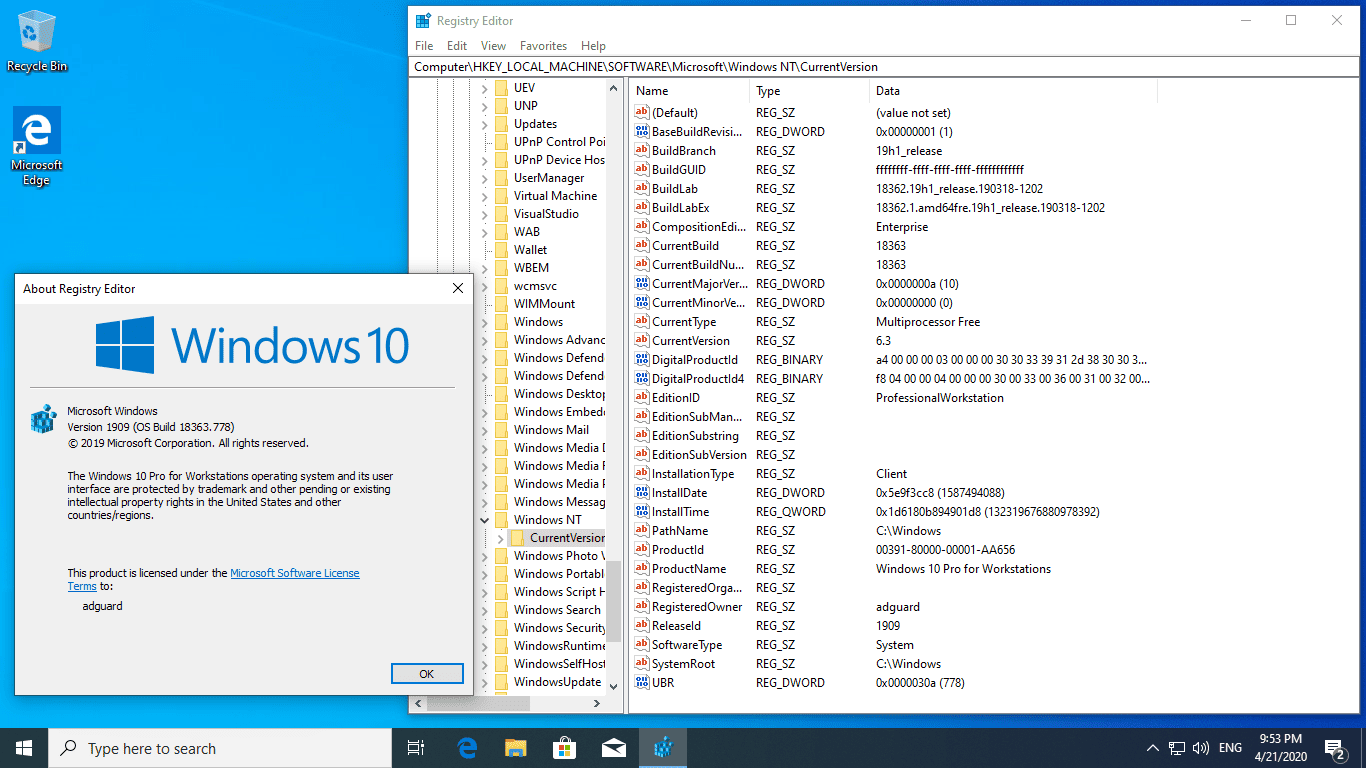
Task: Click the icon beside InstallTime value
Action: point(642,512)
